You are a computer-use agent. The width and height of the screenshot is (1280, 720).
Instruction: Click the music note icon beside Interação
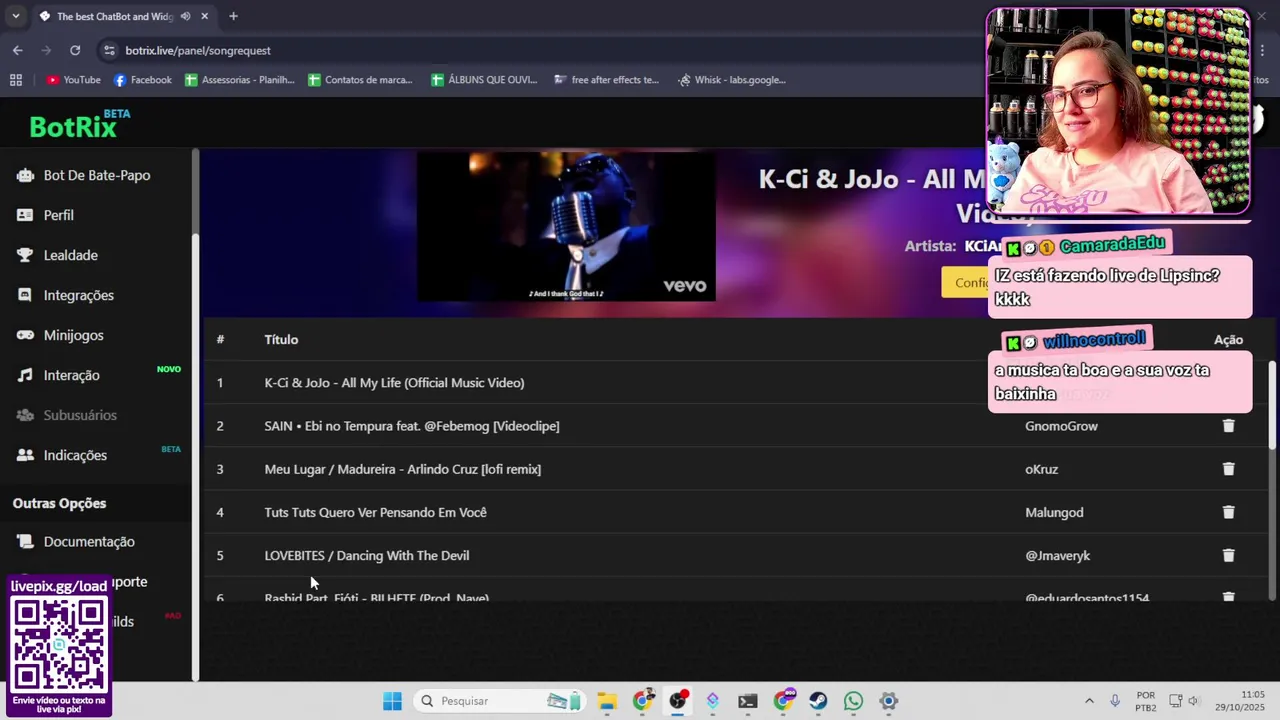[x=25, y=375]
